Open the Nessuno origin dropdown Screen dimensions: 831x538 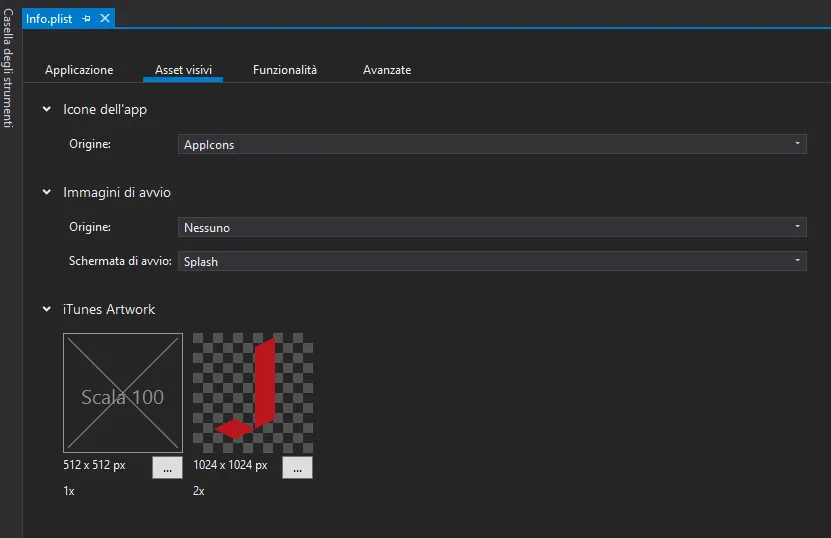coord(492,227)
